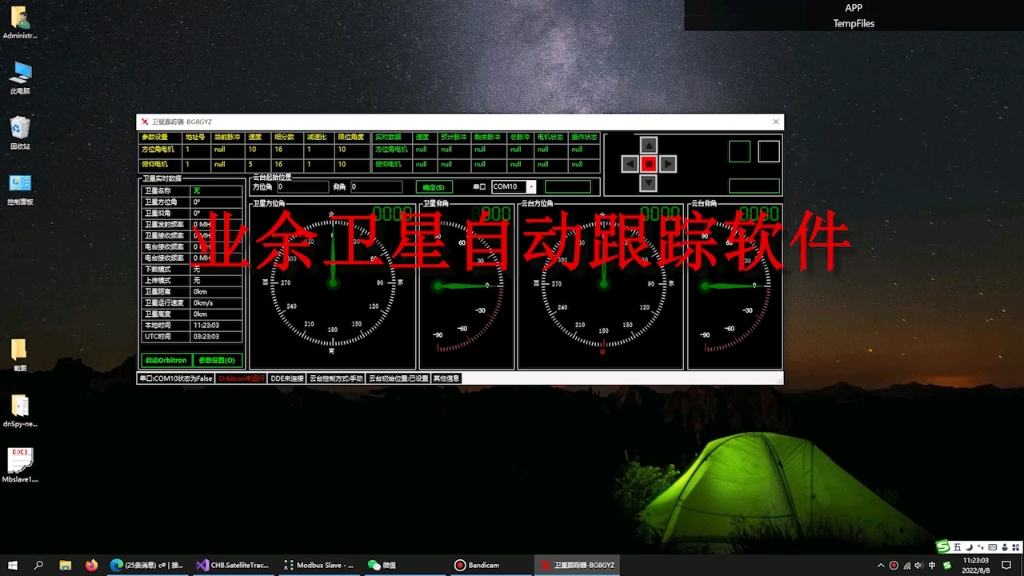Click the left arrow rotator control
The width and height of the screenshot is (1024, 576).
(x=630, y=164)
